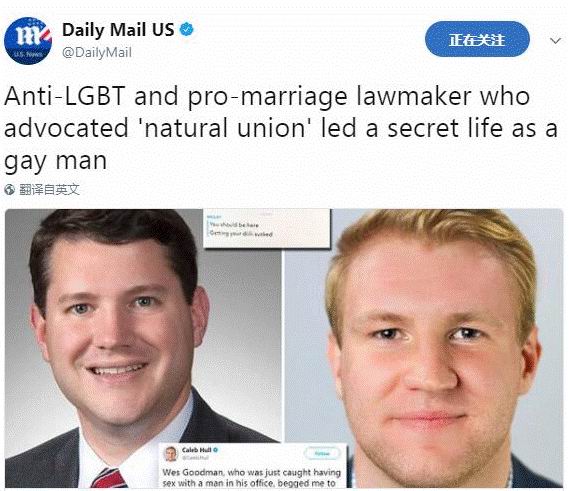
Task: Click Caleb Hull's small avatar in embedded tweet
Action: click(171, 454)
